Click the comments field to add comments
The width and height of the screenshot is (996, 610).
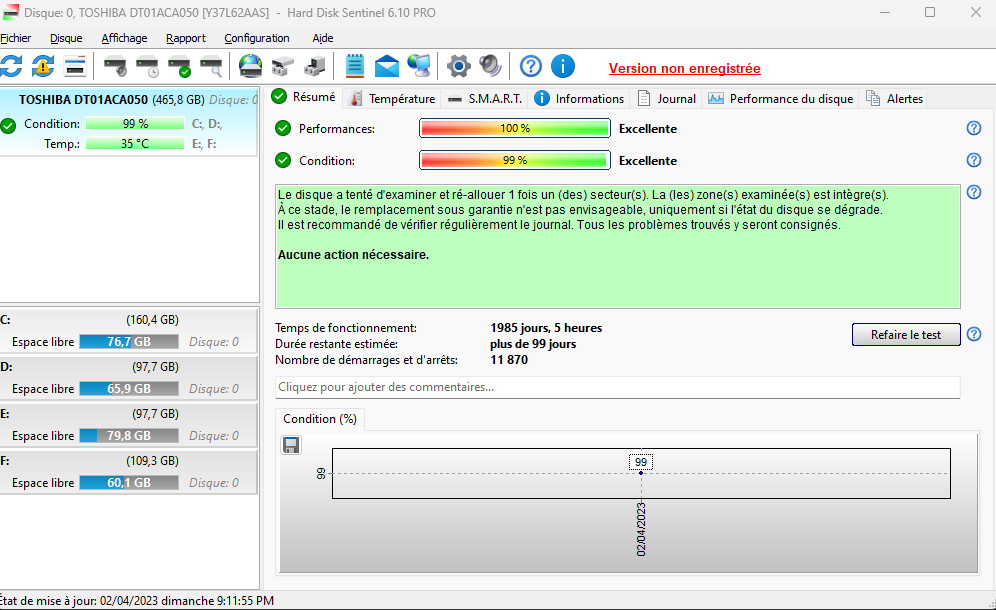617,387
